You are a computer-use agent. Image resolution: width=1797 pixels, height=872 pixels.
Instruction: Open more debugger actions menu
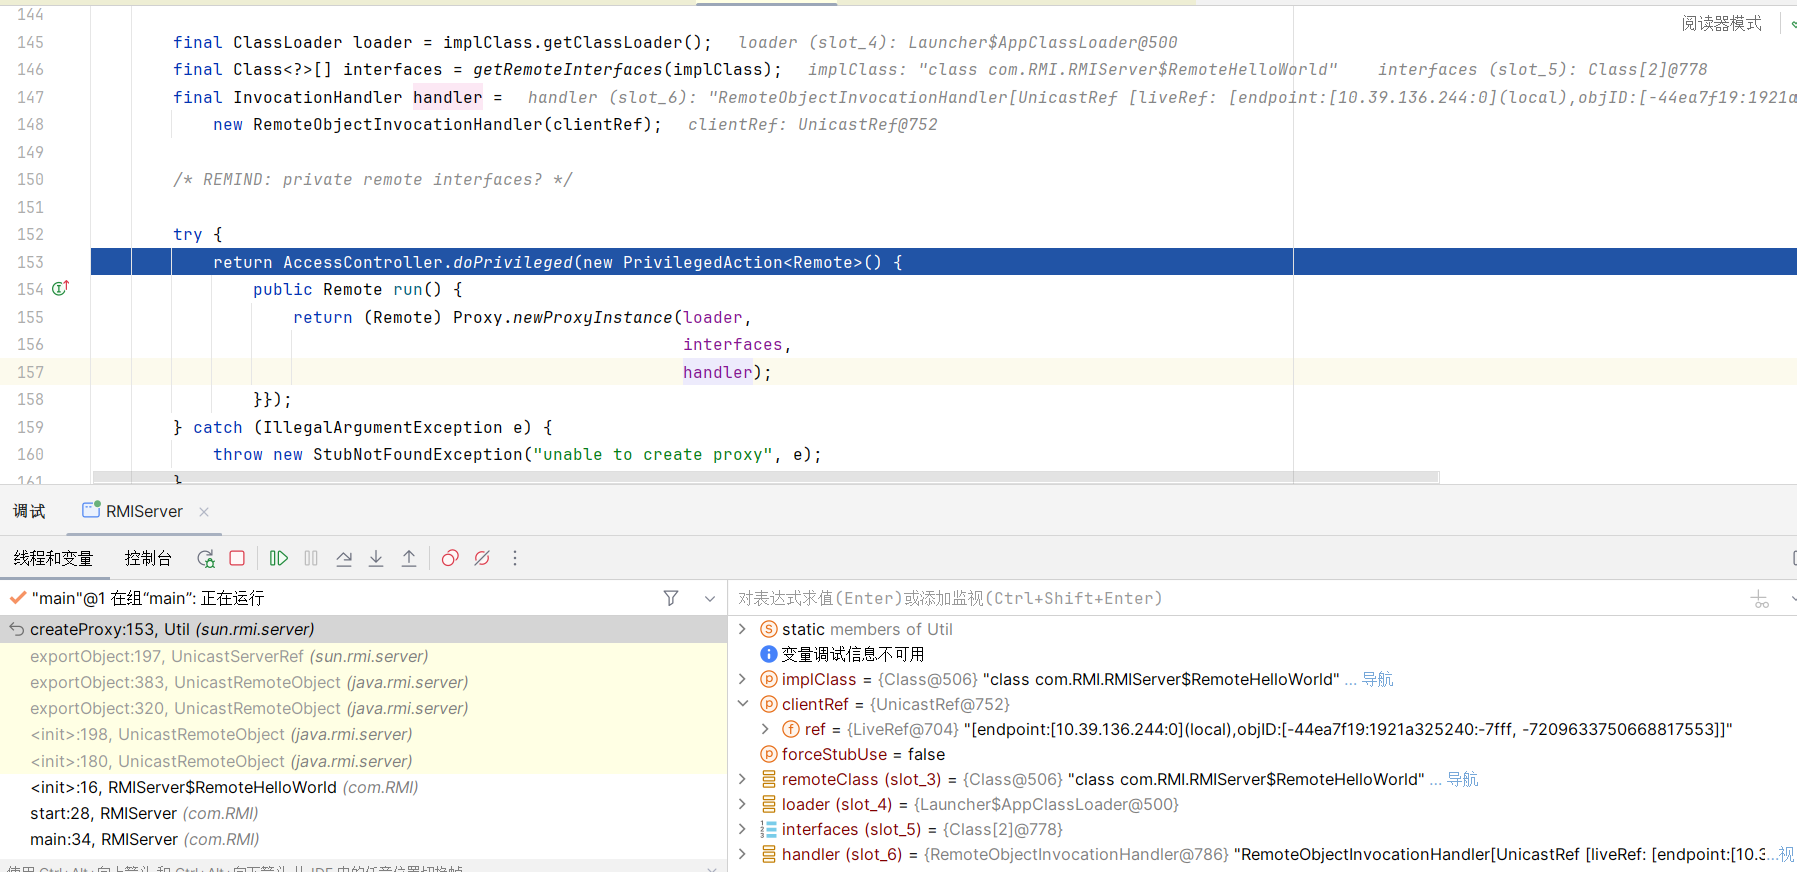point(515,558)
